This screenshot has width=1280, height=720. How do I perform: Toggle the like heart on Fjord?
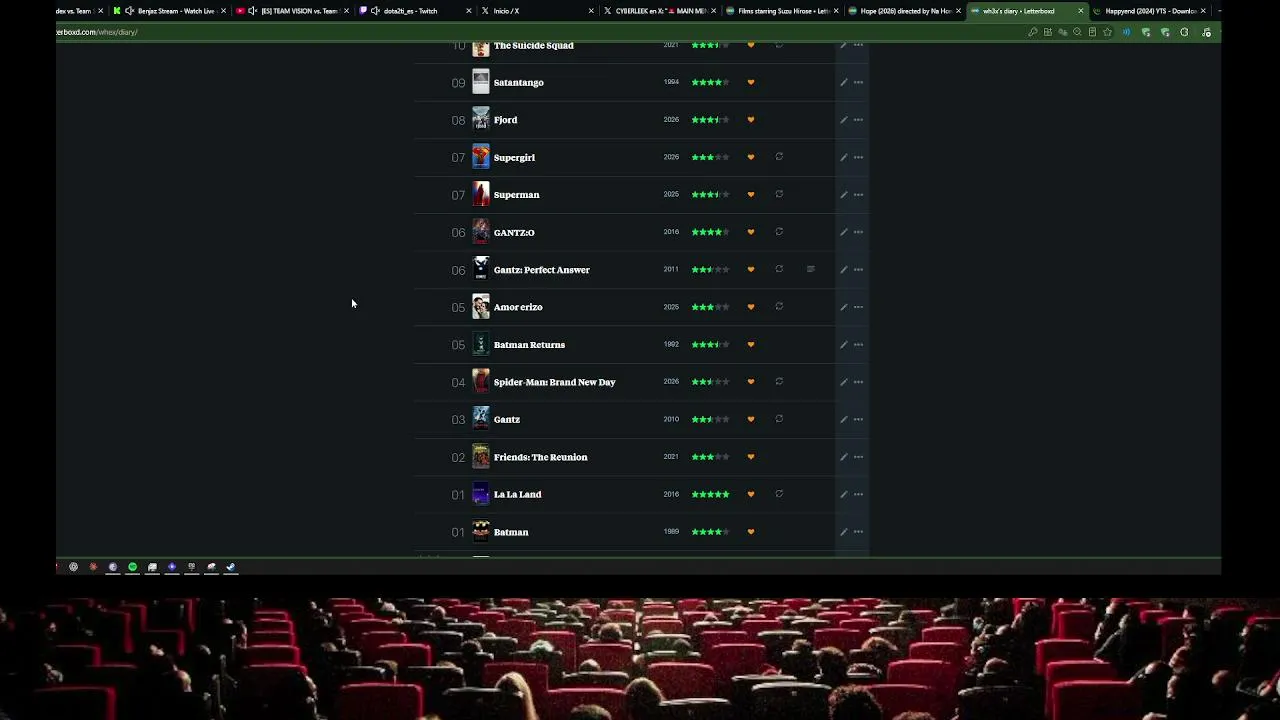pos(751,120)
